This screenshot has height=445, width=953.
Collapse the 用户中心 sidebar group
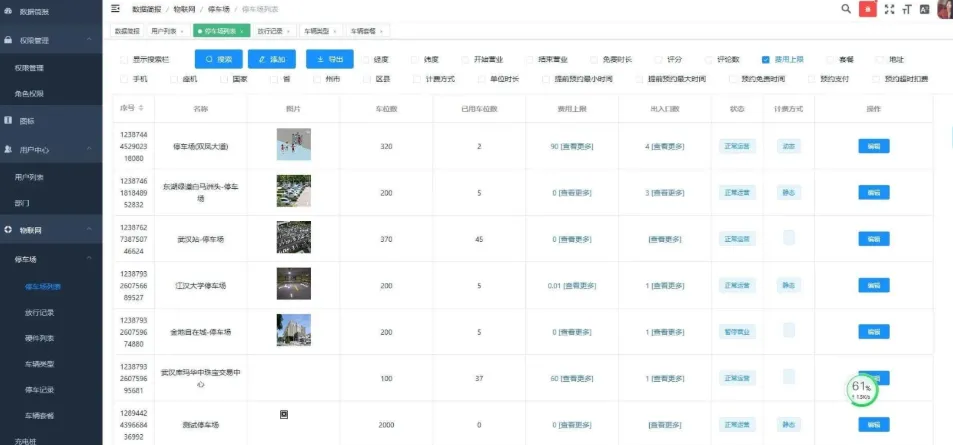click(x=90, y=150)
